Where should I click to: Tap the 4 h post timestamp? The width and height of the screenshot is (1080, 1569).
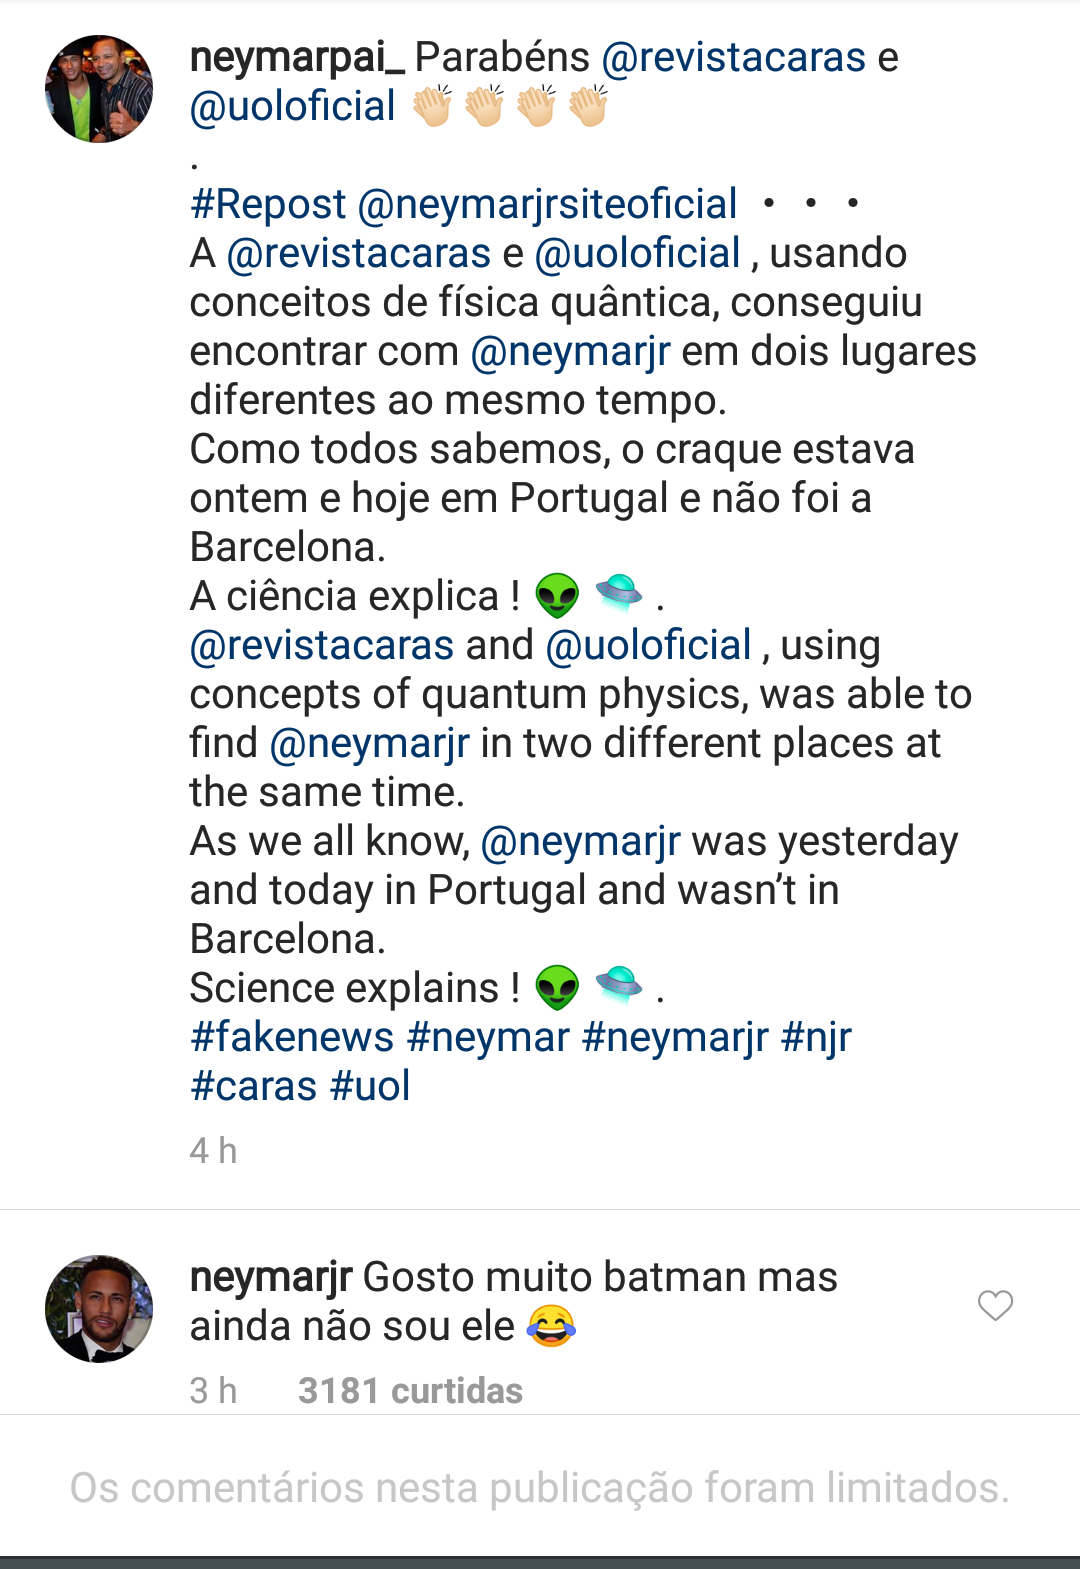pos(213,1151)
